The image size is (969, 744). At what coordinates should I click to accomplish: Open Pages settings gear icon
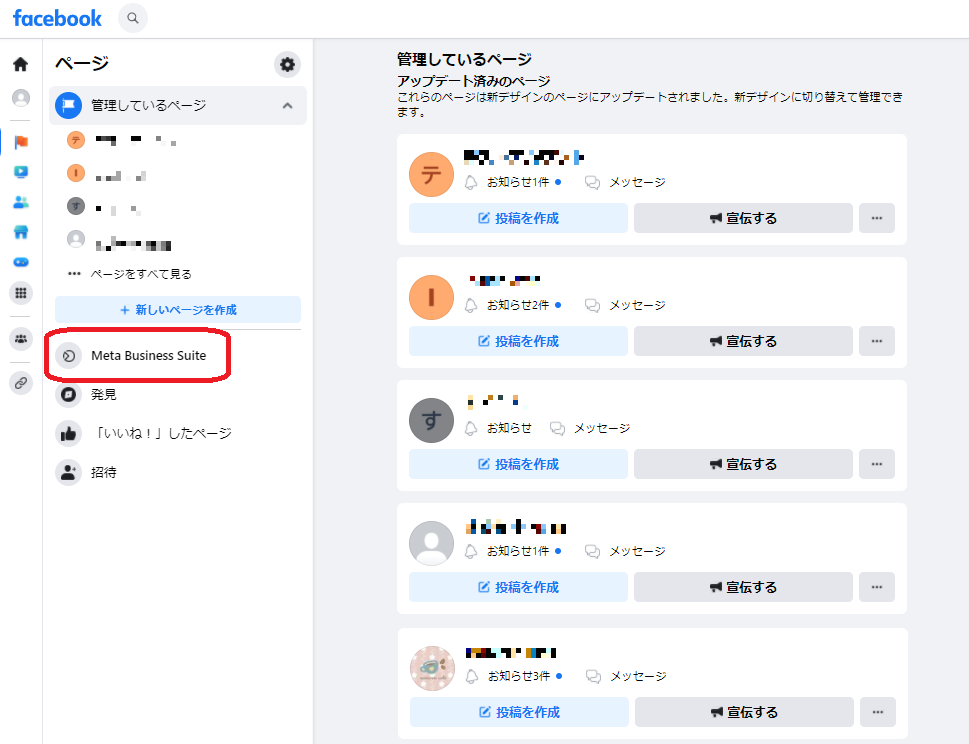[288, 65]
